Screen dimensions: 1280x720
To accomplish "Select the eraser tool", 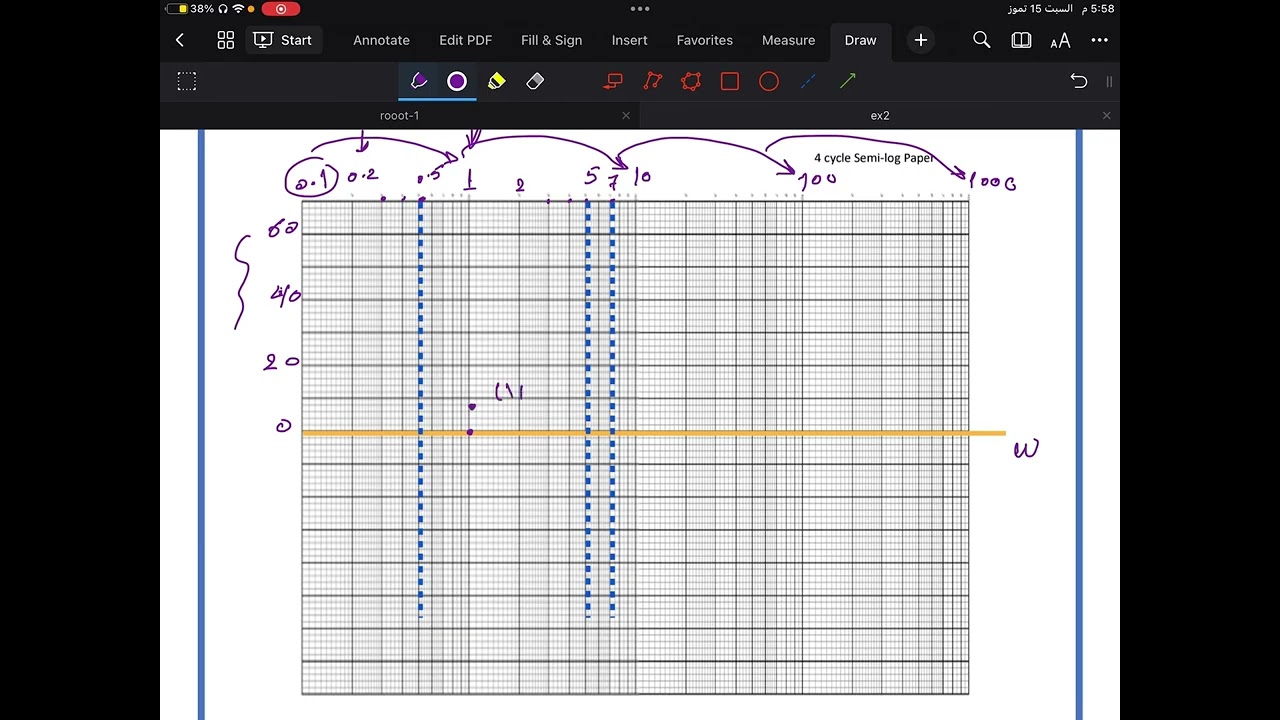I will tap(535, 81).
